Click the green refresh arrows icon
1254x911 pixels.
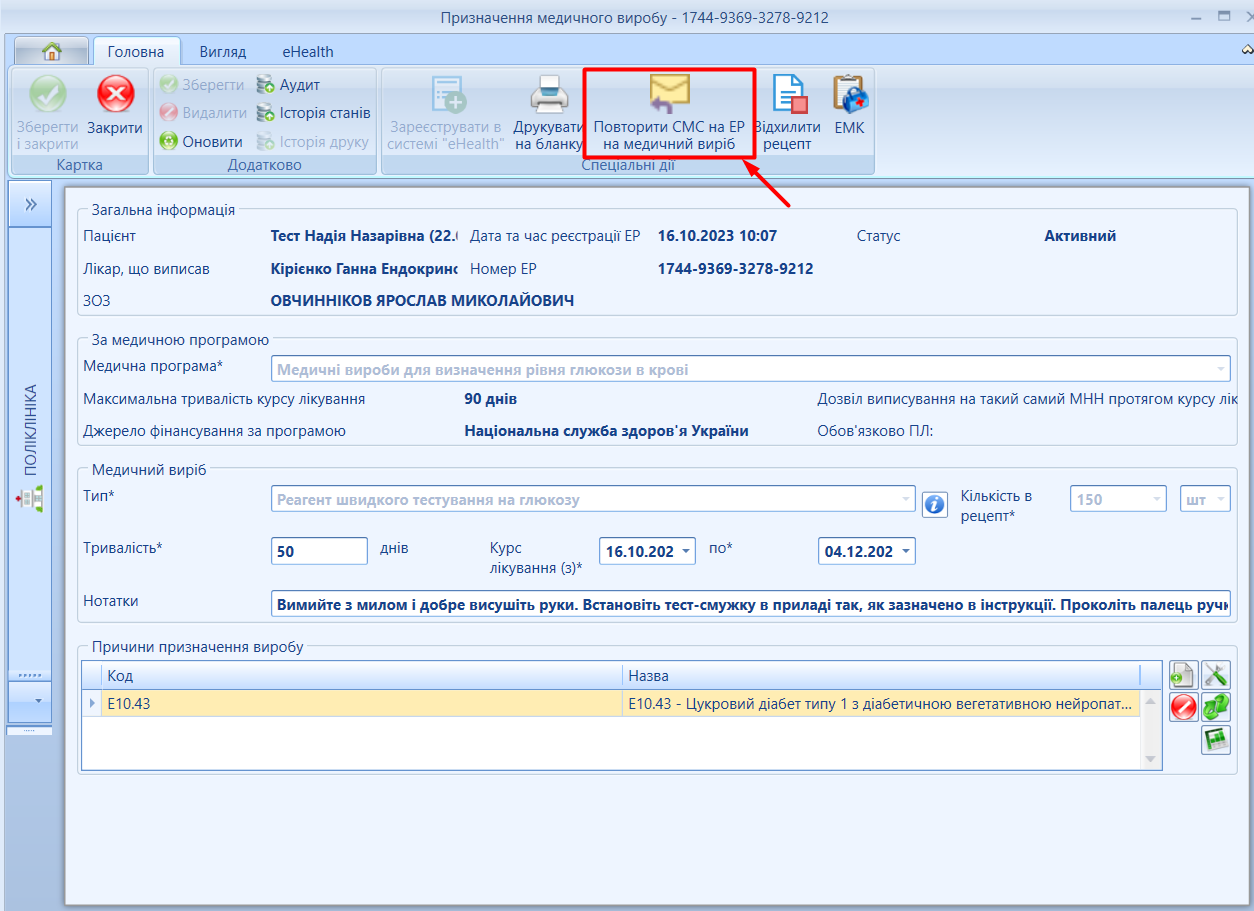coord(1216,707)
